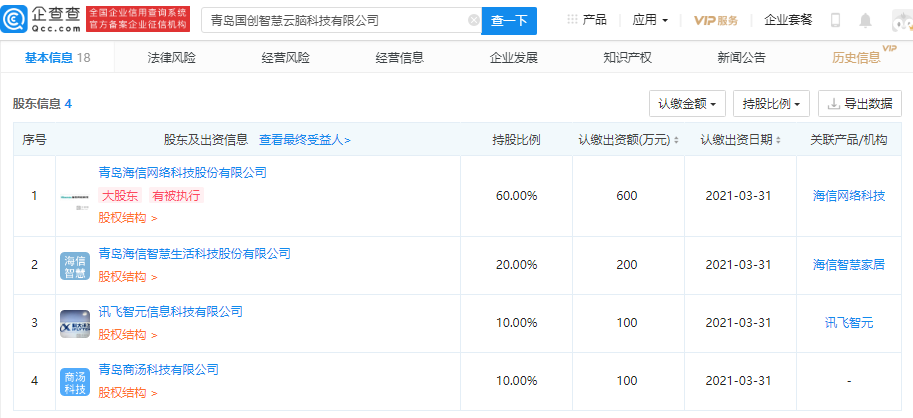This screenshot has height=418, width=913.
Task: Open 股权结构 for 青岛海信网络科技
Action: click(x=128, y=218)
